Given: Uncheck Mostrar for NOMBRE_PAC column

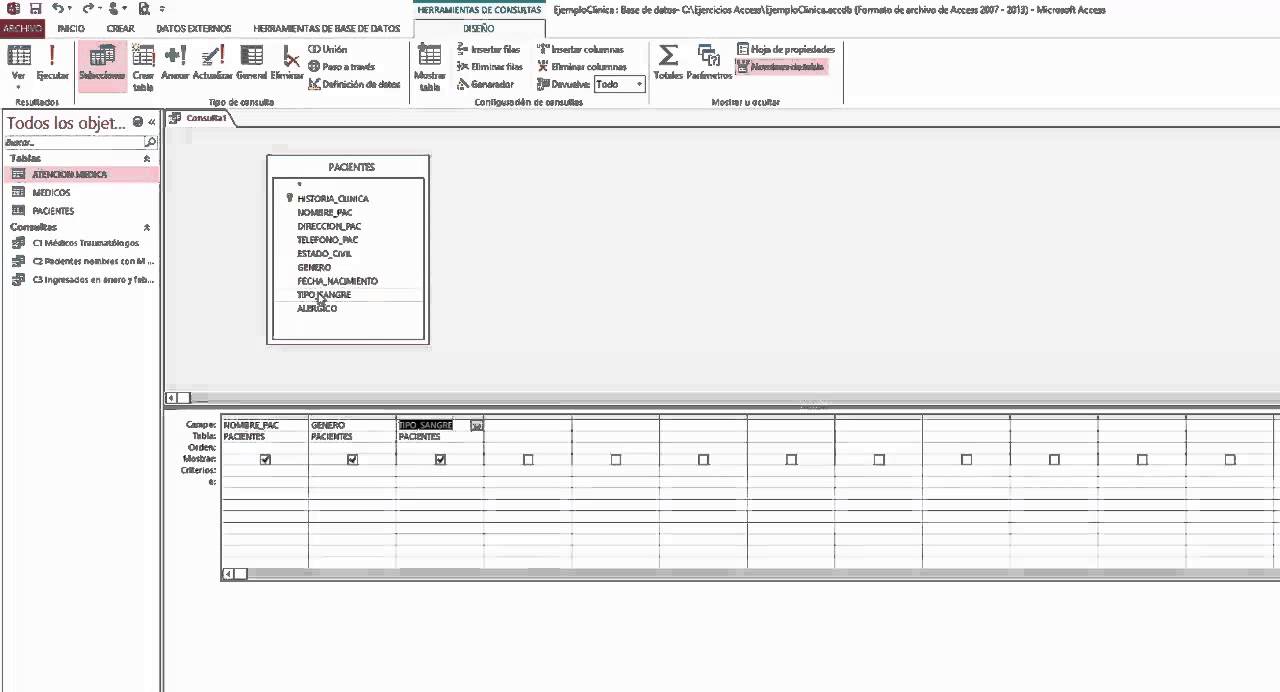Looking at the screenshot, I should click(x=265, y=460).
